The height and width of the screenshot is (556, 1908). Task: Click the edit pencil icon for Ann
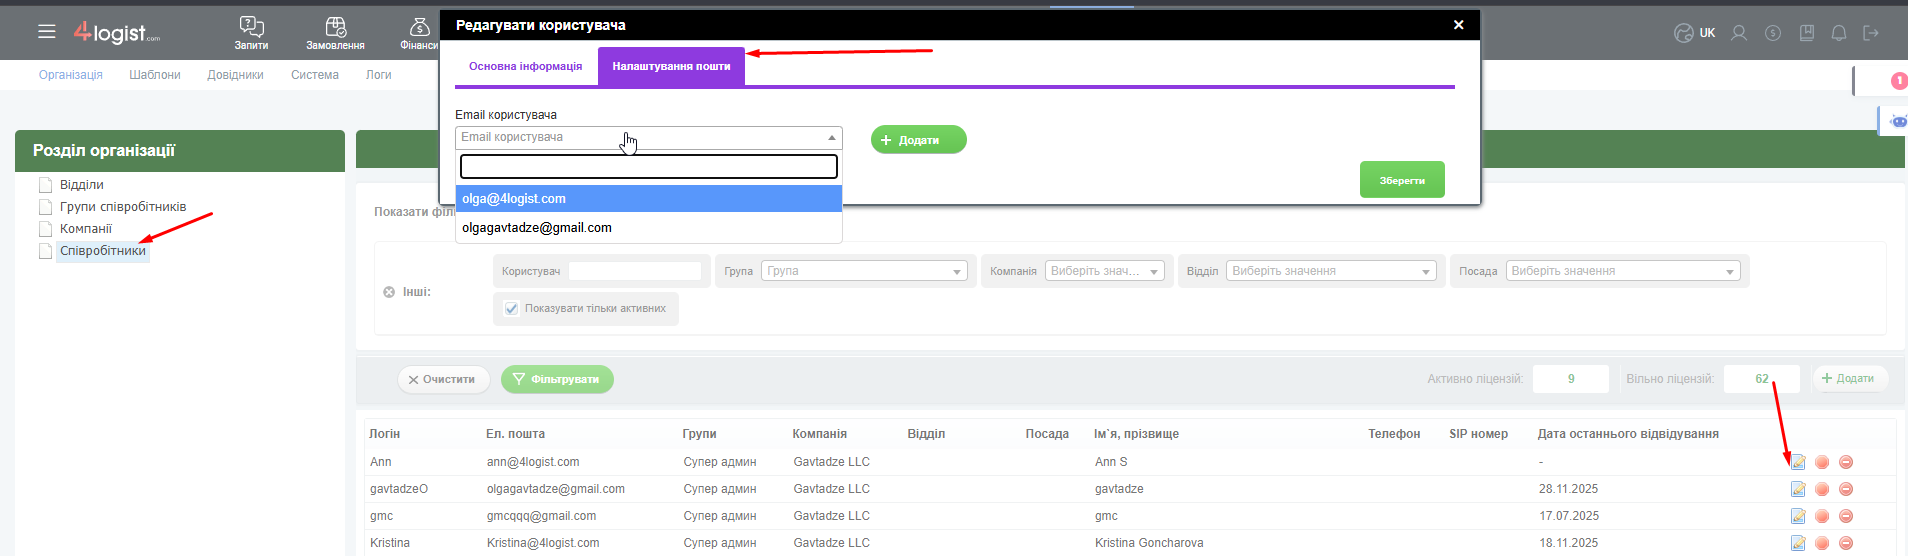[1798, 462]
